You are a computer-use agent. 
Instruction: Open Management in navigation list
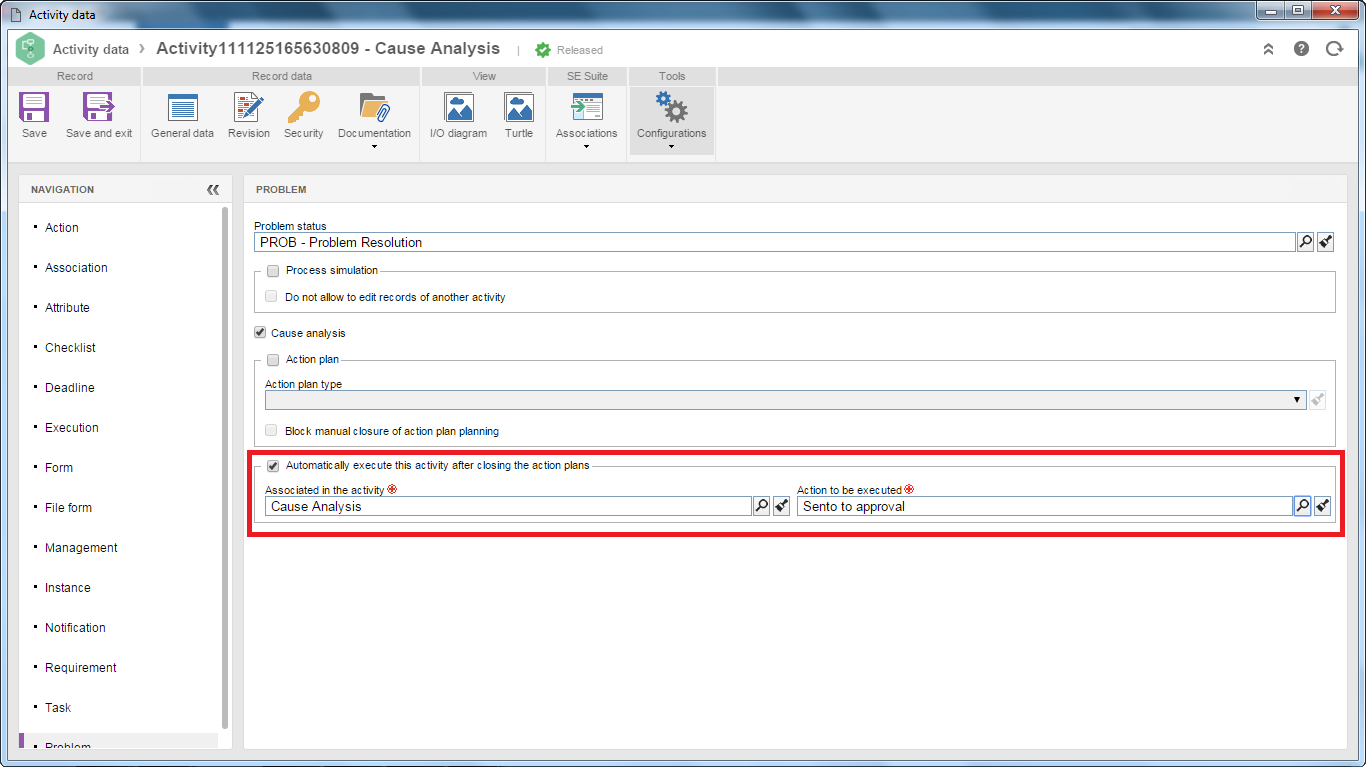[x=81, y=548]
